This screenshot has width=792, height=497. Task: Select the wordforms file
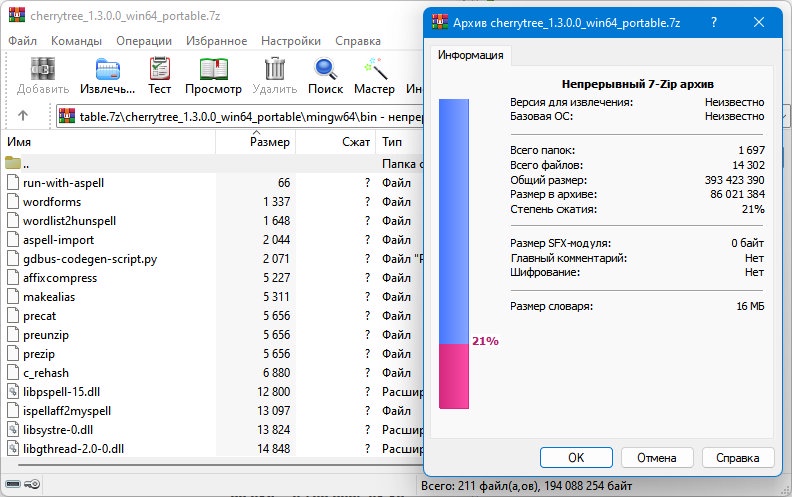[52, 202]
